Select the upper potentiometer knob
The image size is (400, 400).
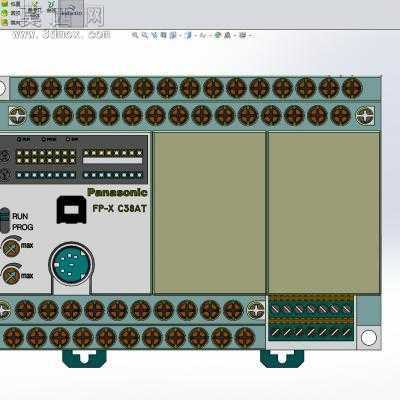tap(11, 247)
